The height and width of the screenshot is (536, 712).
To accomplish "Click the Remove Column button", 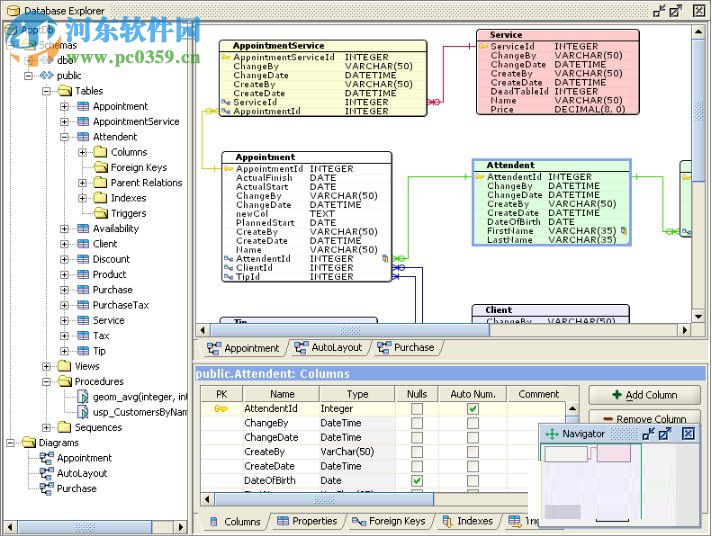I will coord(644,418).
